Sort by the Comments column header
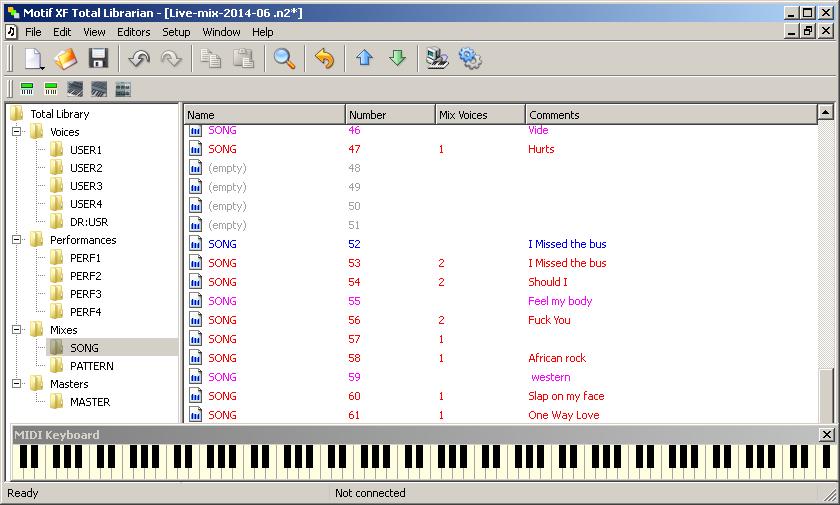 671,115
